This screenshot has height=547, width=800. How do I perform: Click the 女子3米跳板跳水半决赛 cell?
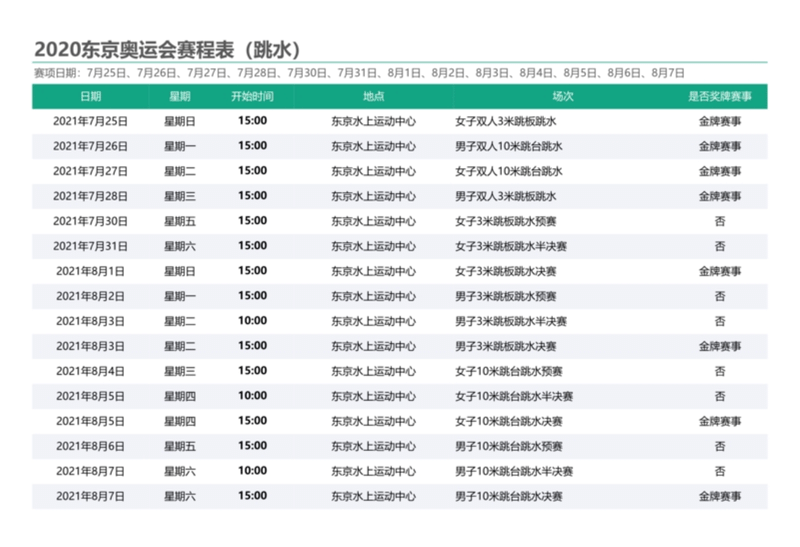pyautogui.click(x=510, y=246)
